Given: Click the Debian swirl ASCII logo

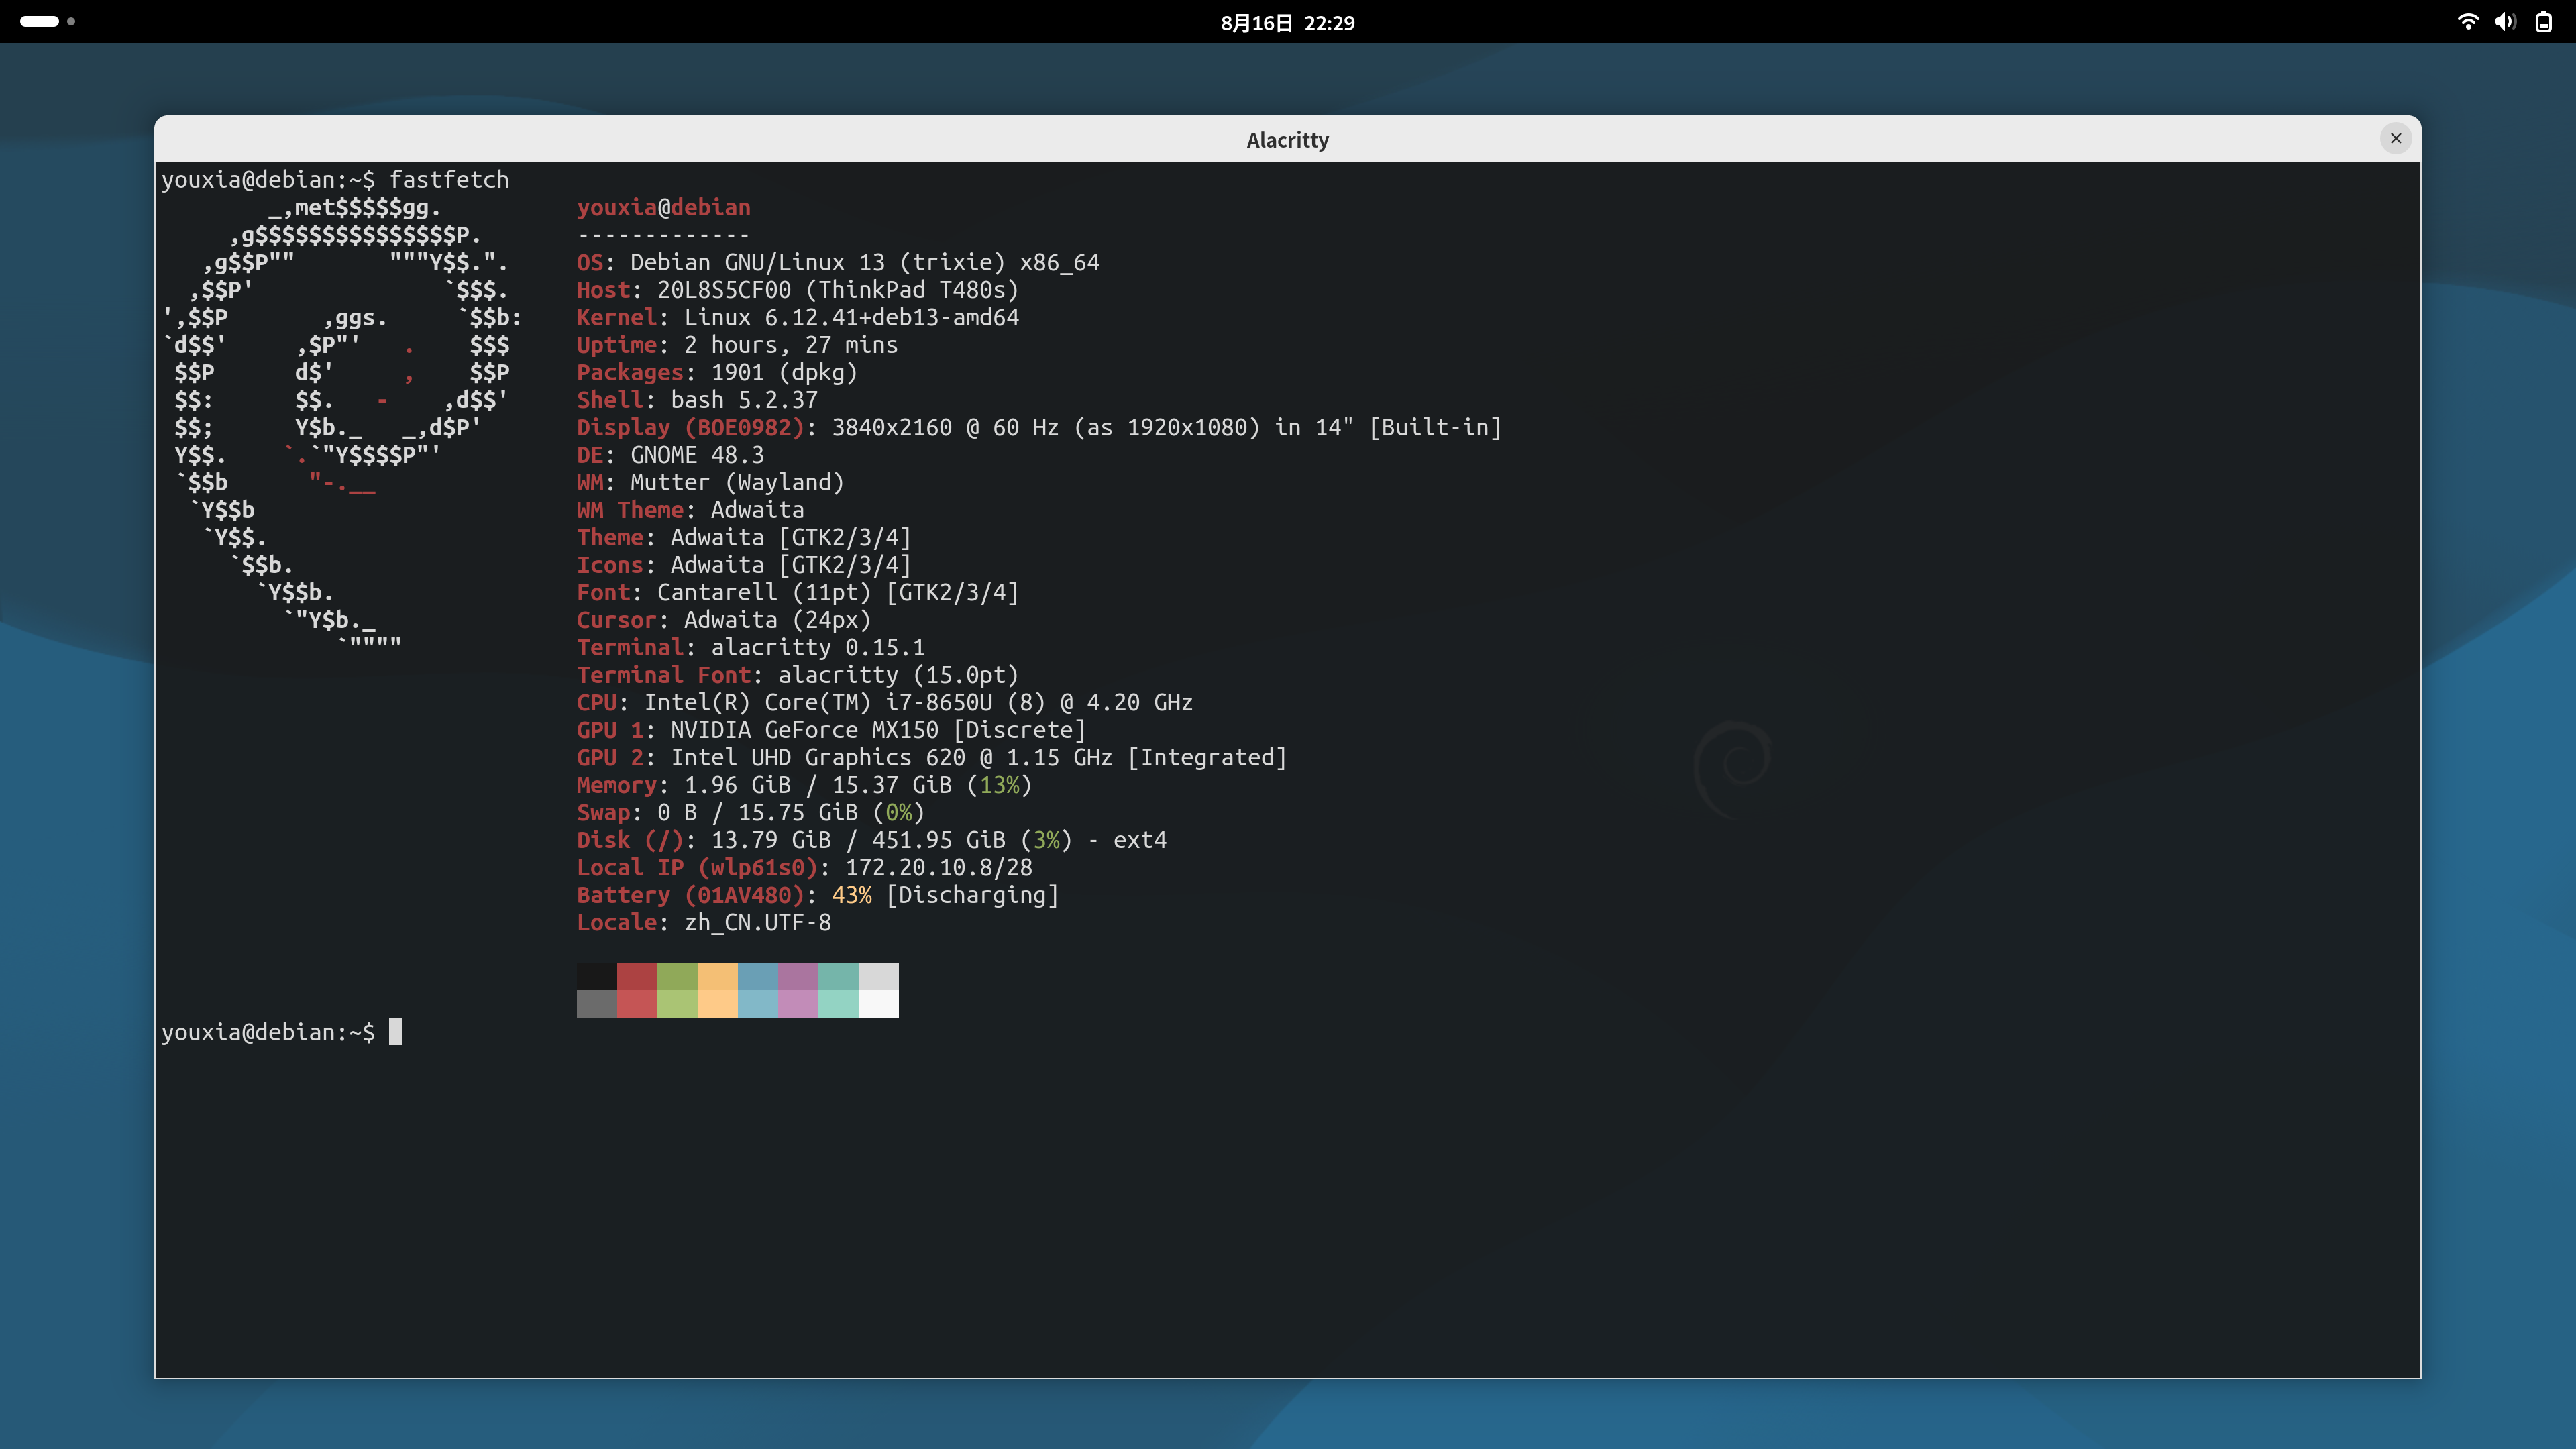Looking at the screenshot, I should tap(342, 424).
